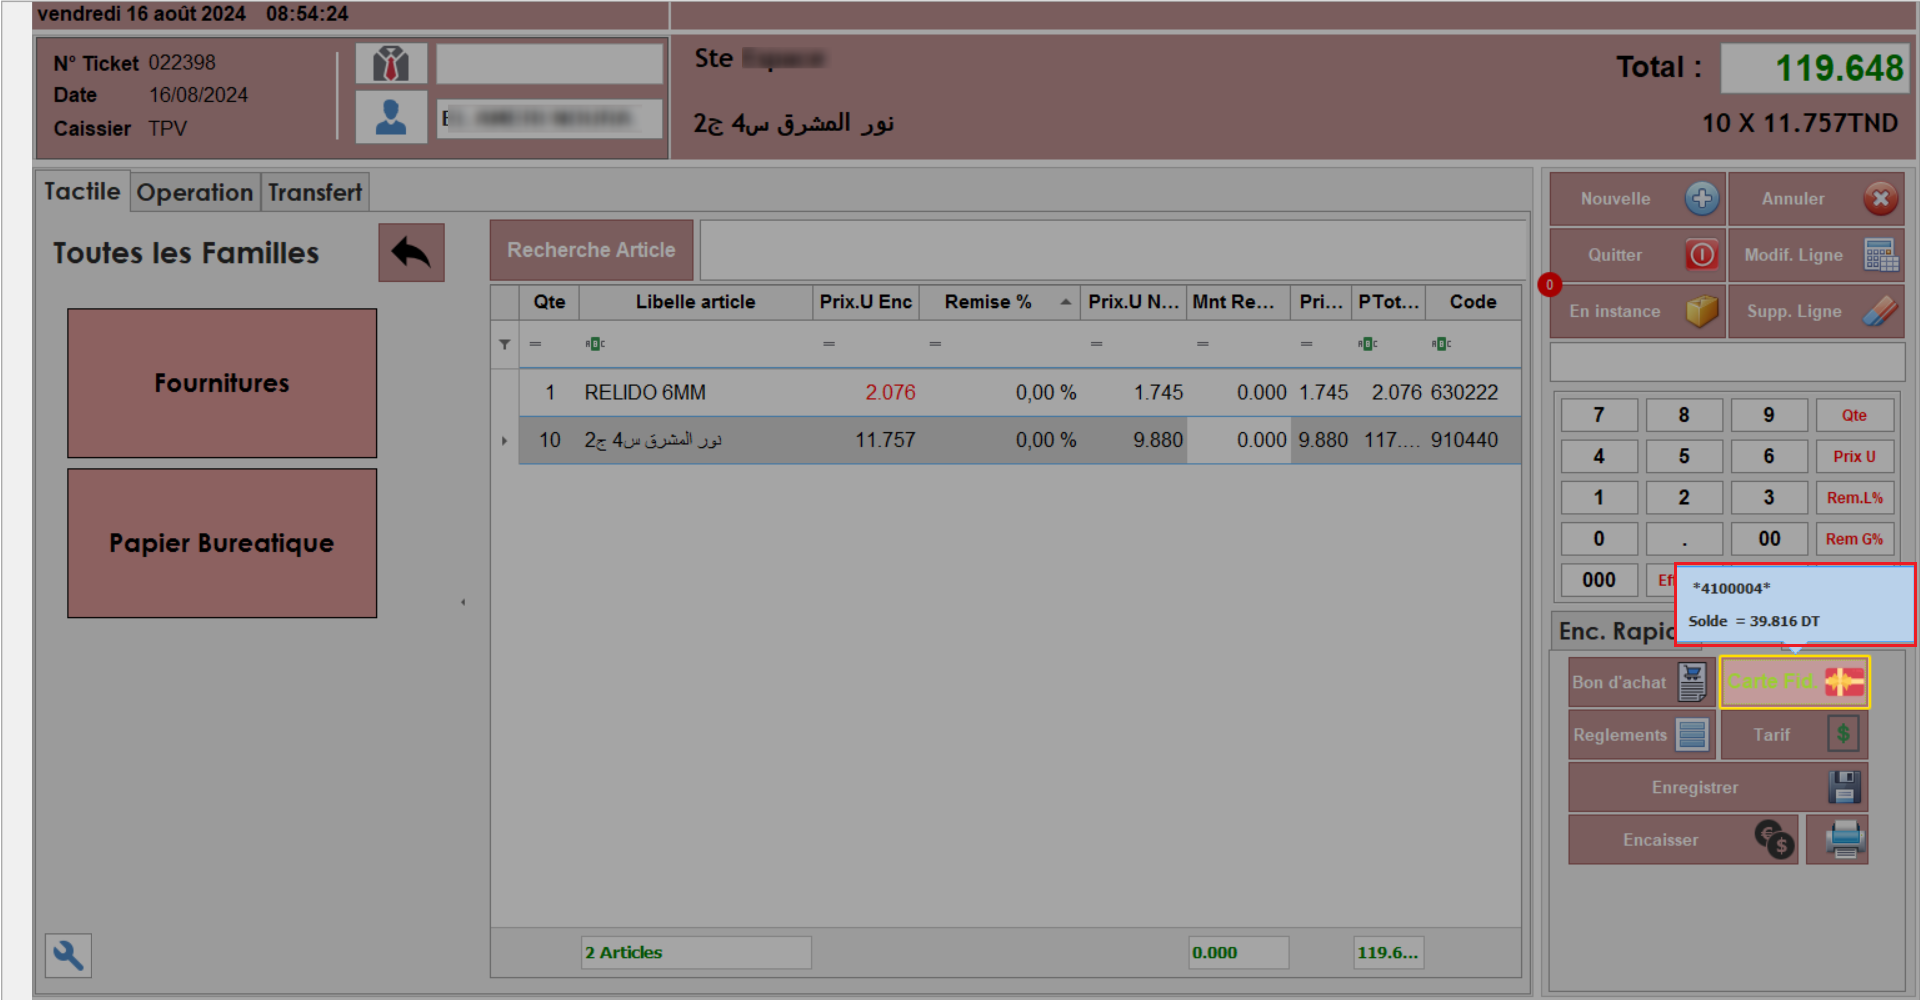Image resolution: width=1920 pixels, height=1000 pixels.
Task: Cancel the ticket with Annuler
Action: point(1815,198)
